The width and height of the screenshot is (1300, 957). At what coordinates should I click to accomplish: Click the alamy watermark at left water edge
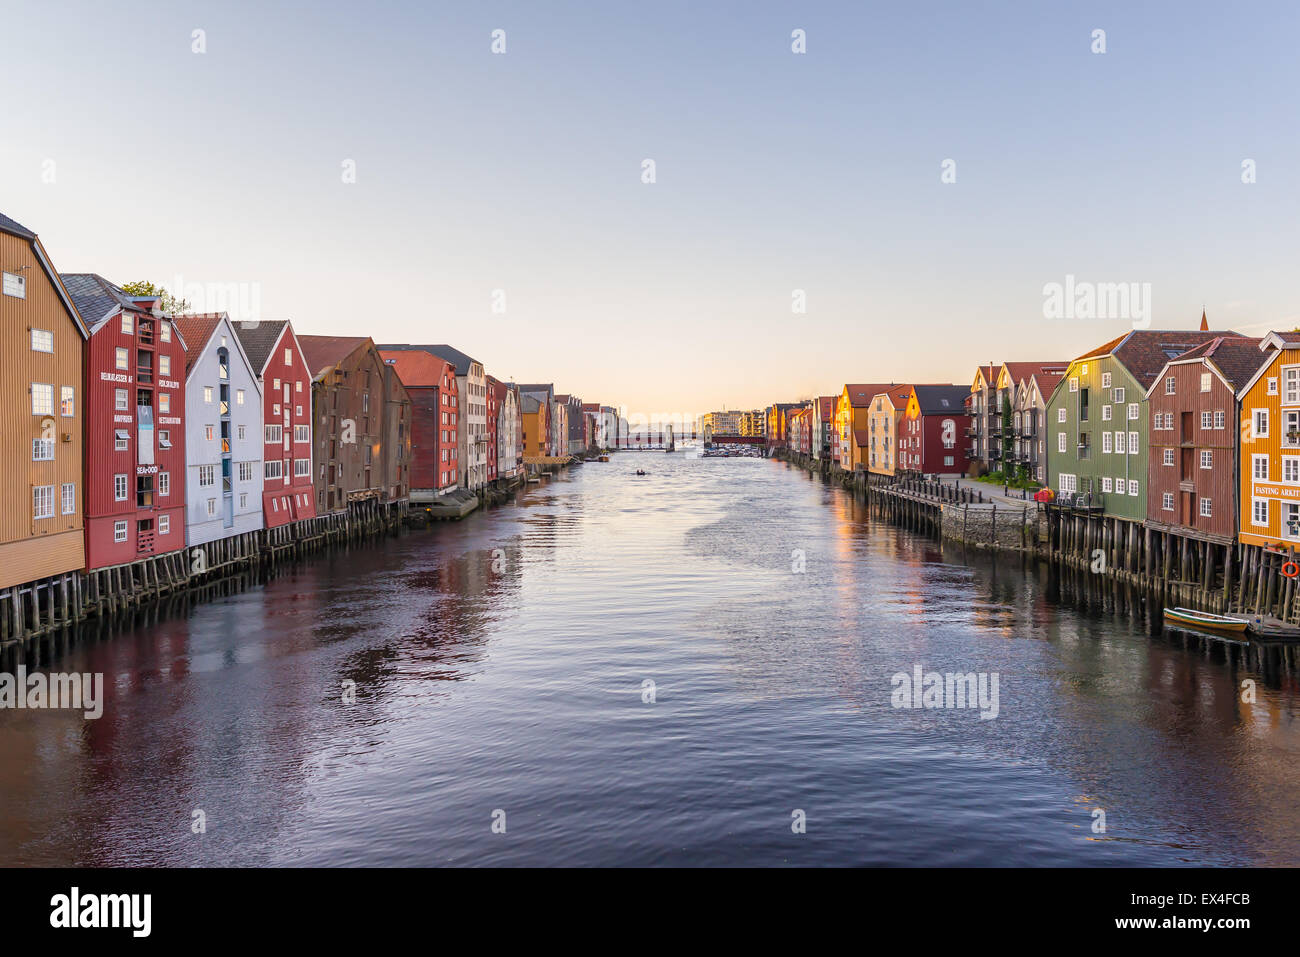pos(51,692)
